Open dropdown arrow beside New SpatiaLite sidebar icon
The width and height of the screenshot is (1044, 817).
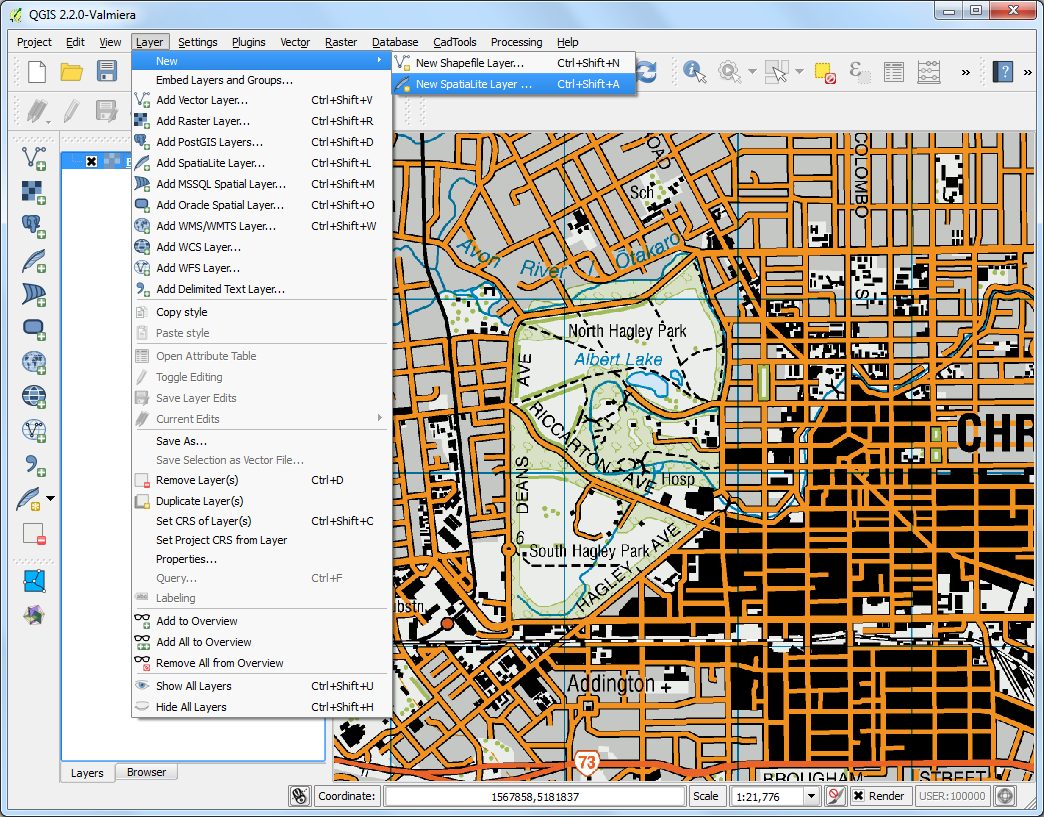51,498
